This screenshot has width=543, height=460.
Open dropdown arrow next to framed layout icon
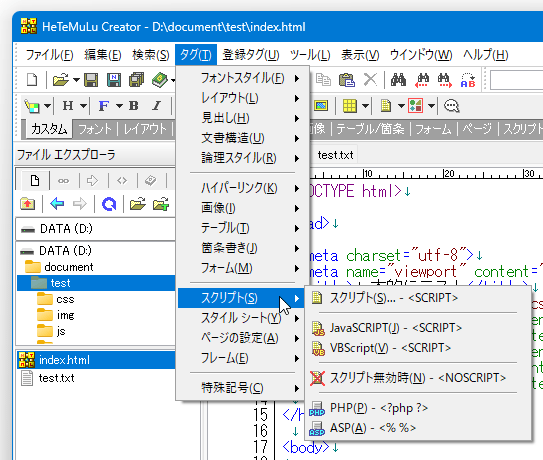tap(431, 106)
